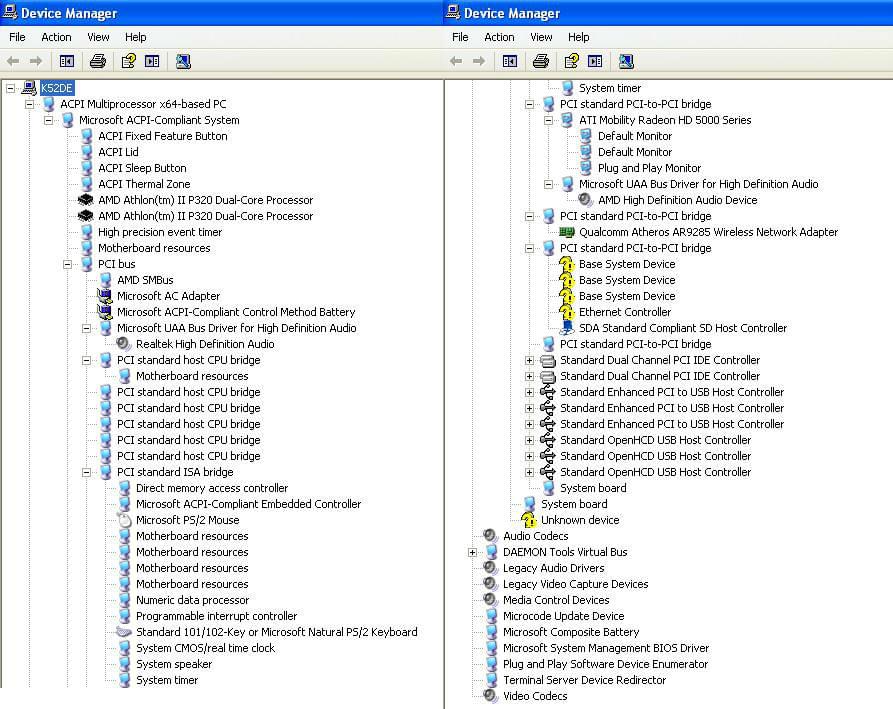Collapse the ATI Mobility Radeon HD 5000 node
This screenshot has height=709, width=893.
[x=548, y=120]
